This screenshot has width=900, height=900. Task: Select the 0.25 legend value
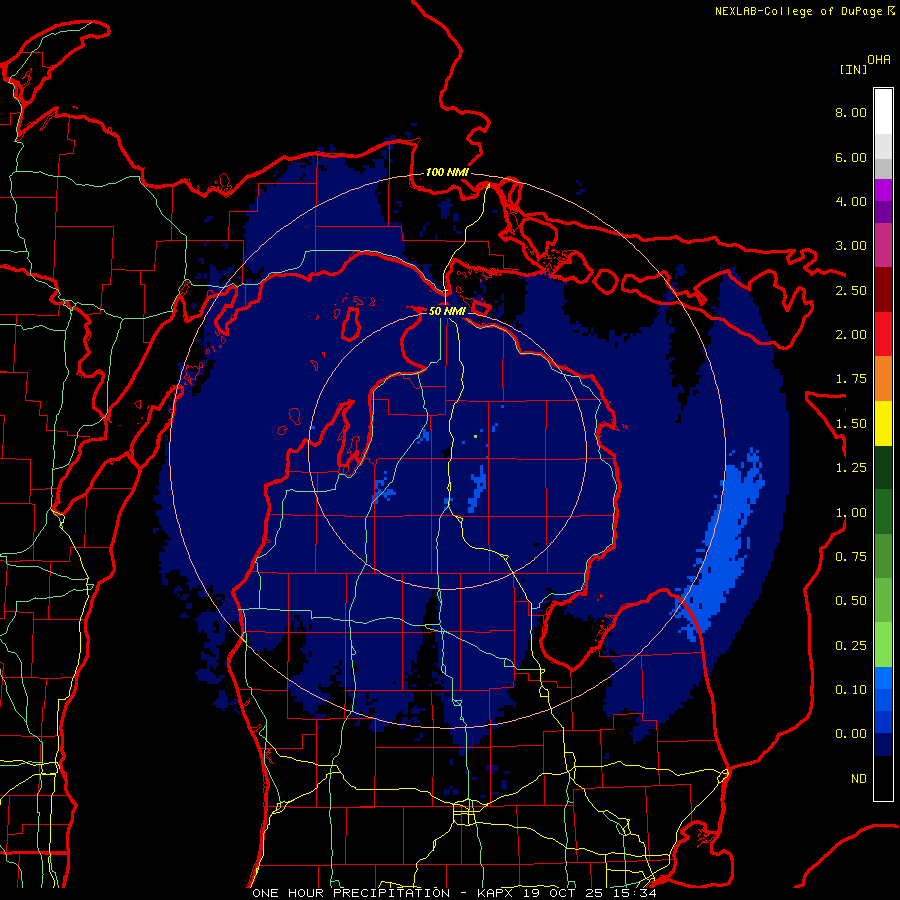click(x=851, y=646)
